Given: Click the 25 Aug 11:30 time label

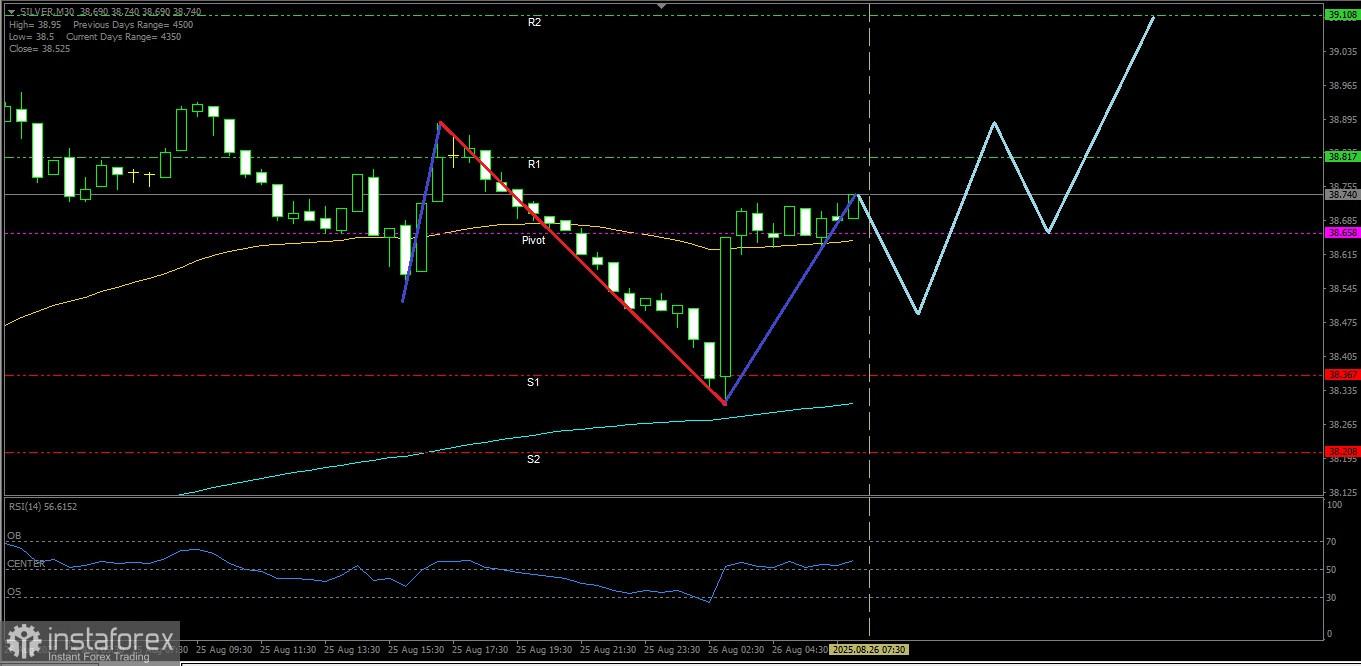Looking at the screenshot, I should tap(288, 649).
